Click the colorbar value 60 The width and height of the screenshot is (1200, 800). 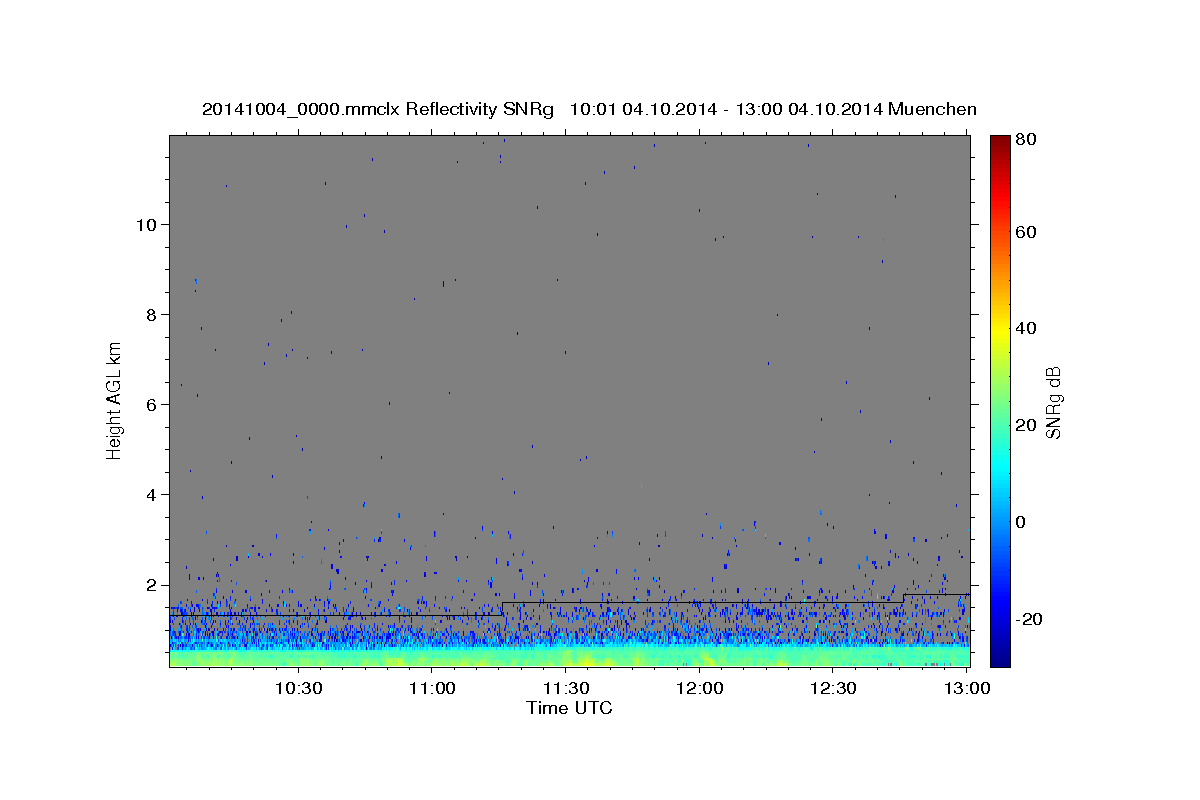tap(1025, 232)
